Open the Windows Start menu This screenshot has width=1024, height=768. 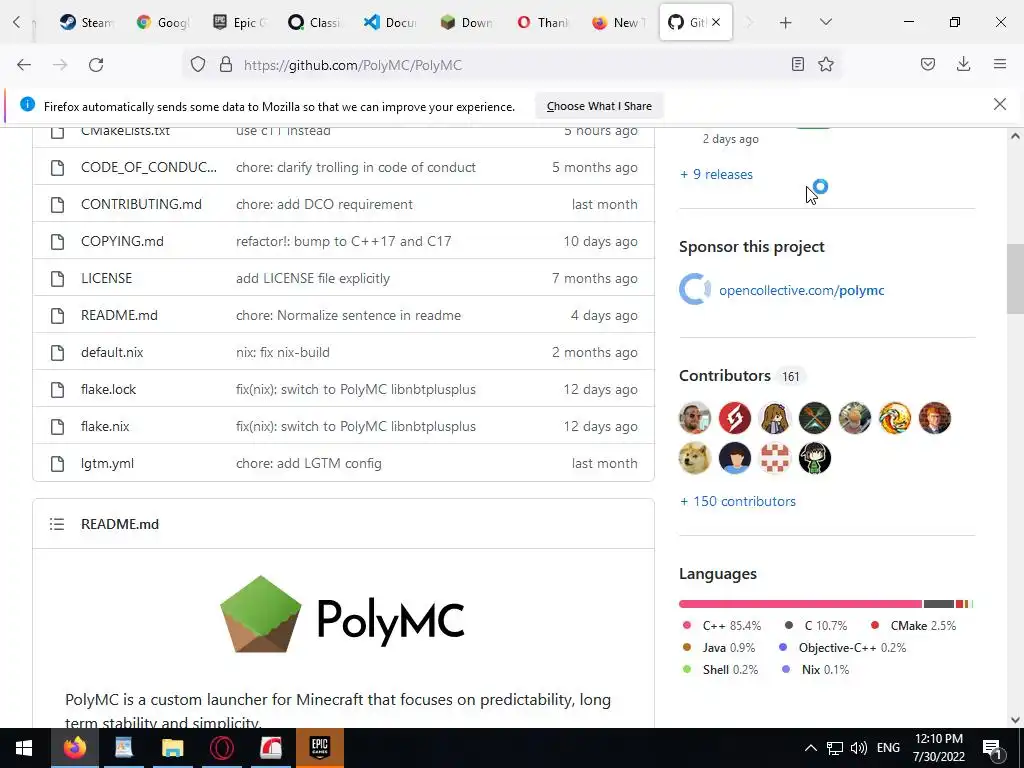point(24,748)
